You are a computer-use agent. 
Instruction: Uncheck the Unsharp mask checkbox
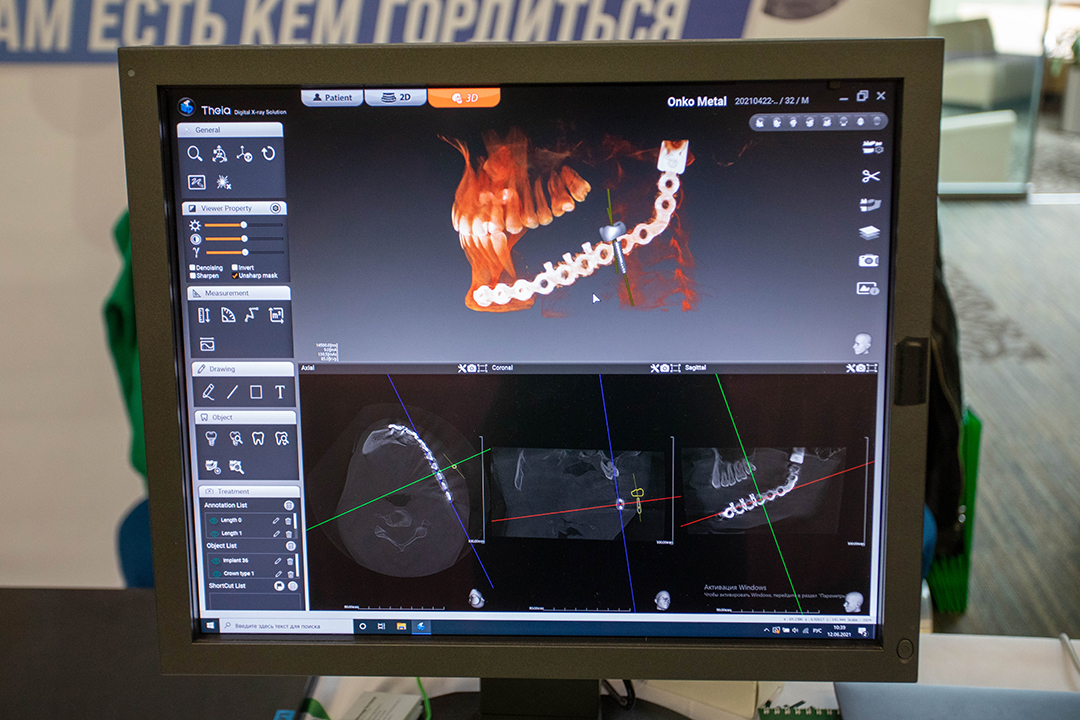coord(235,275)
